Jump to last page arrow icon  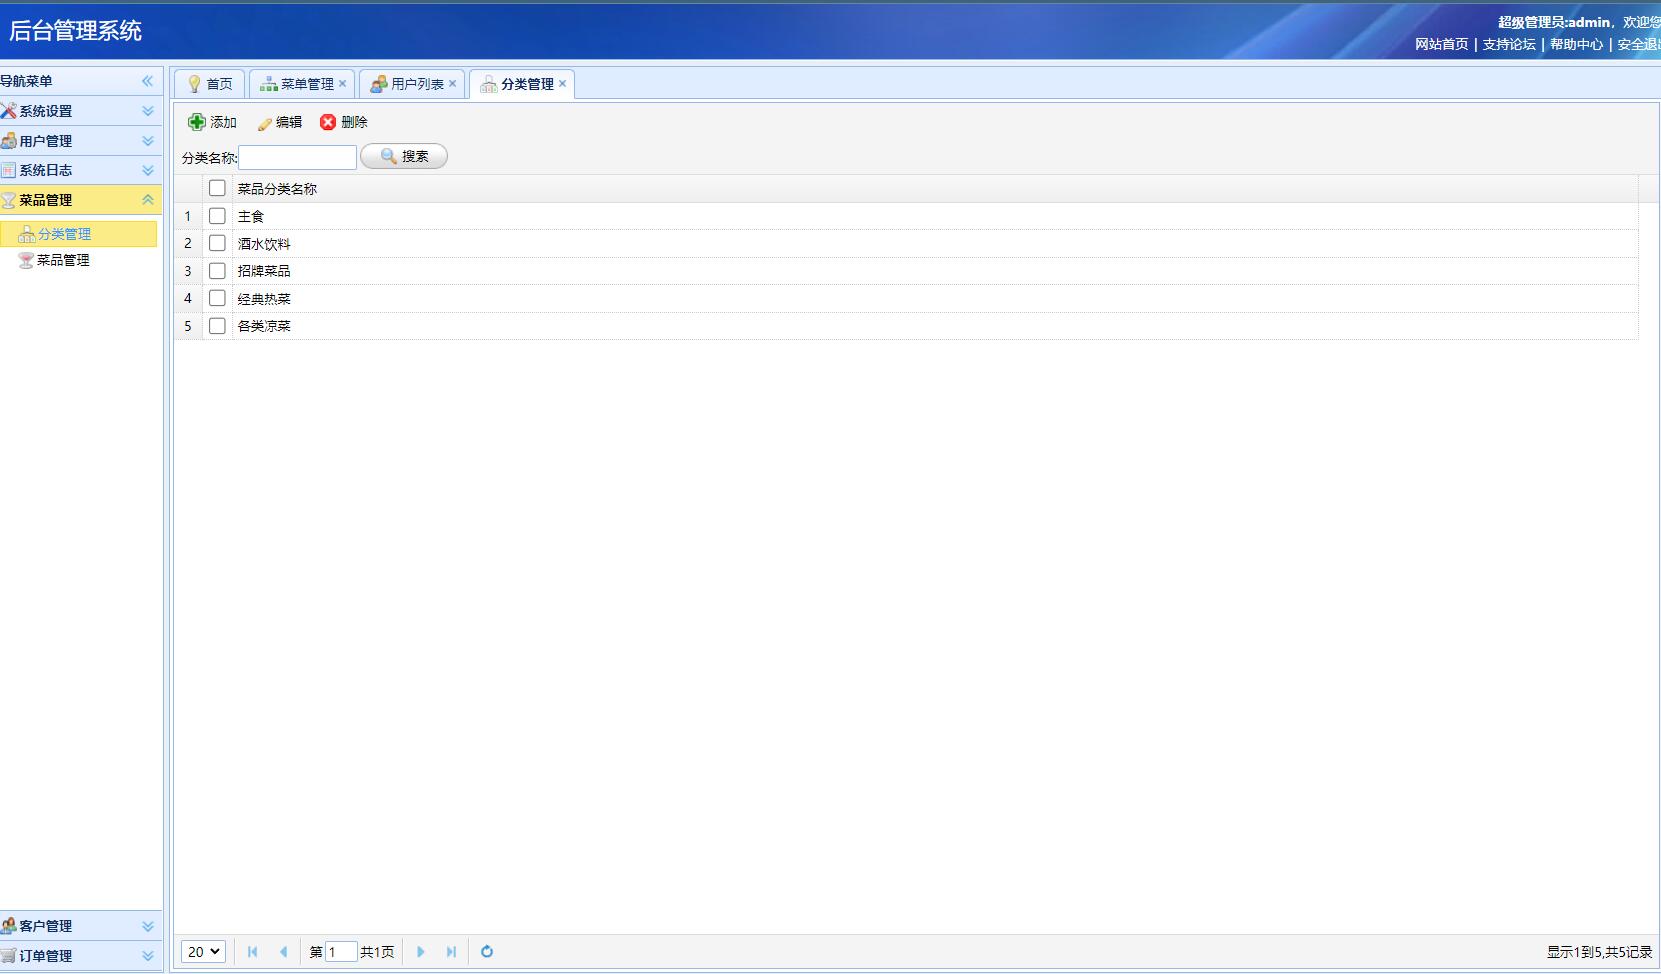tap(451, 952)
